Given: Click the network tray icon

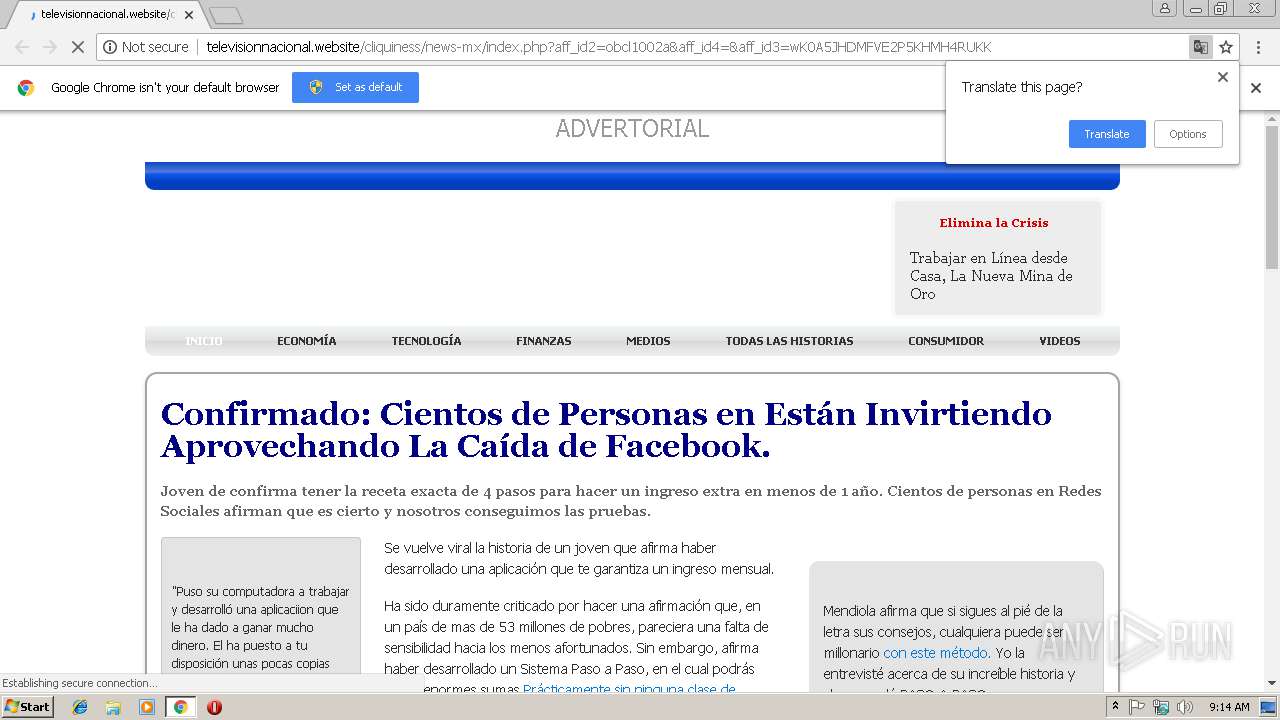Looking at the screenshot, I should coord(1161,707).
